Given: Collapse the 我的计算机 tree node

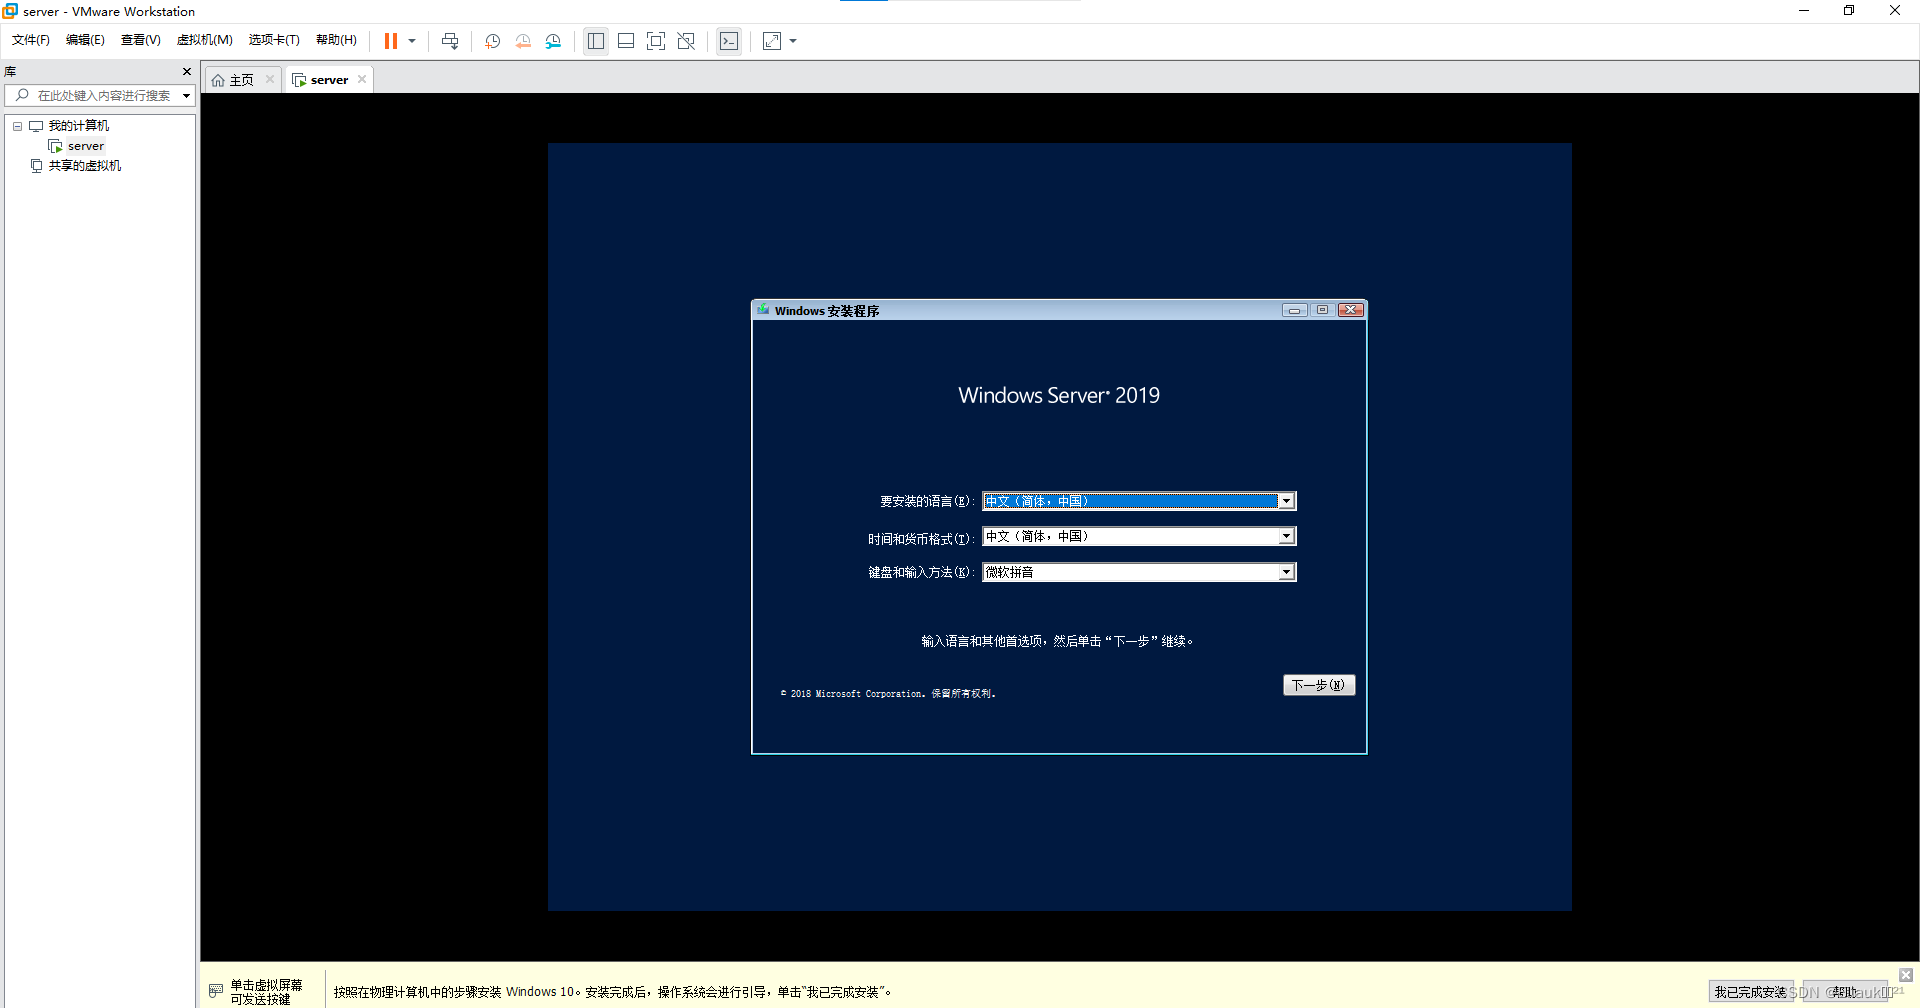Looking at the screenshot, I should 16,125.
